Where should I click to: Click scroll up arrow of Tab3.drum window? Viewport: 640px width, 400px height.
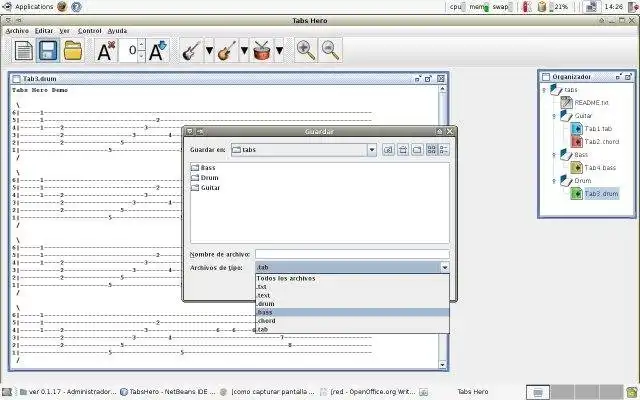tap(442, 89)
